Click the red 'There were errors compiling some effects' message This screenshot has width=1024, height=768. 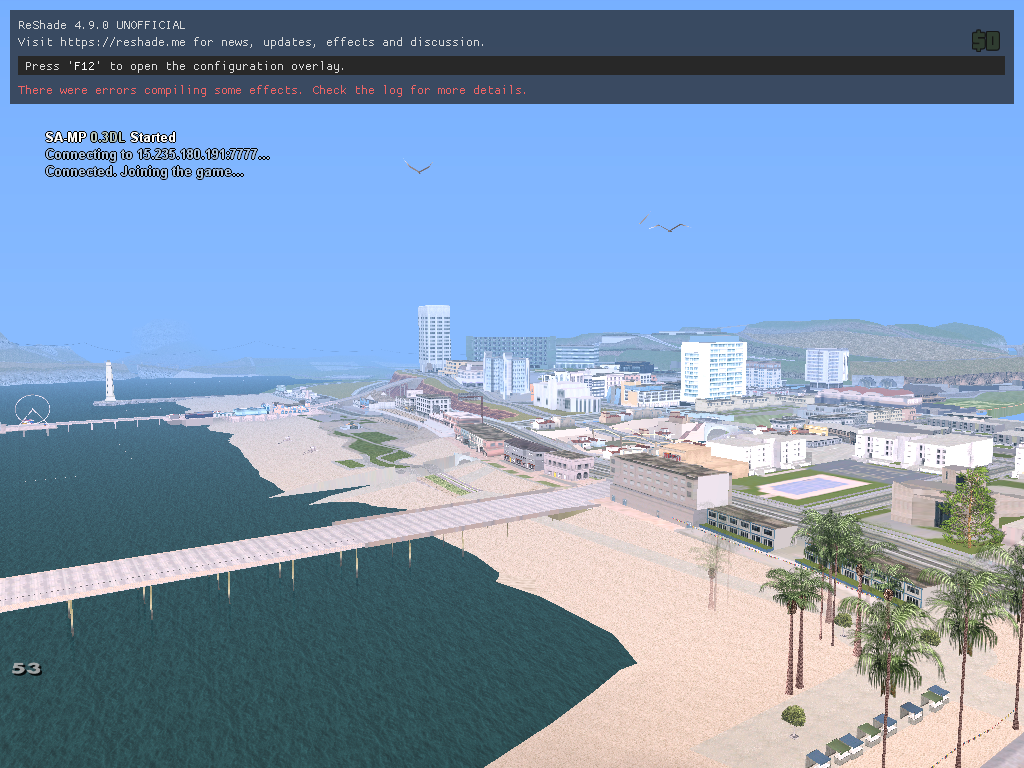272,90
